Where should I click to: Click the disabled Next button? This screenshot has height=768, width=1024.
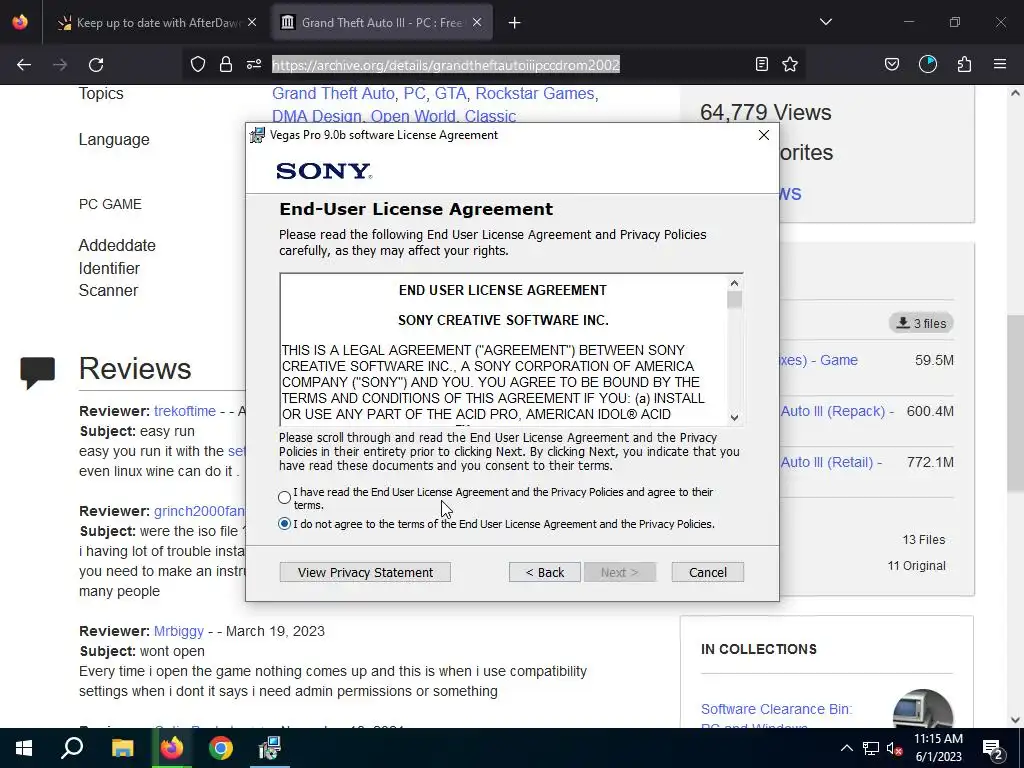pos(620,572)
